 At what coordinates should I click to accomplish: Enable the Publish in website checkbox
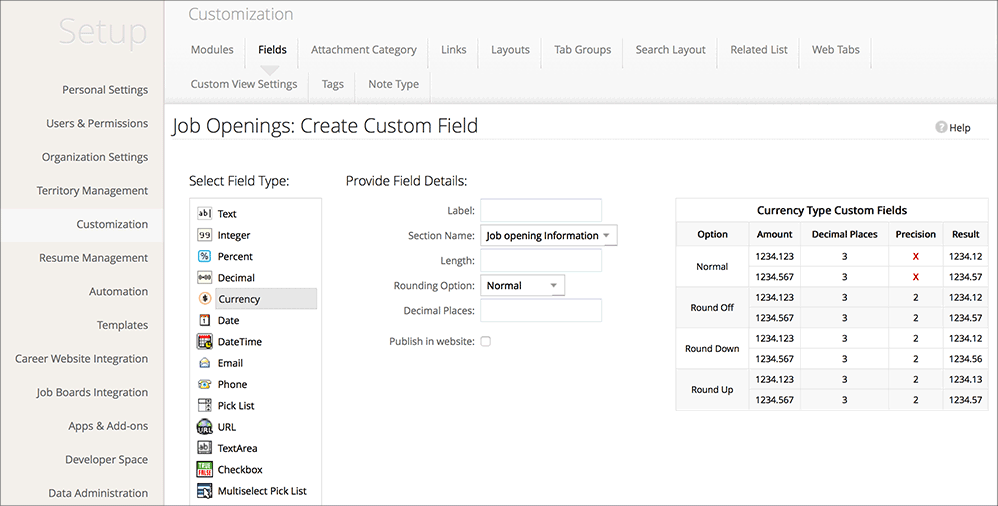(486, 342)
